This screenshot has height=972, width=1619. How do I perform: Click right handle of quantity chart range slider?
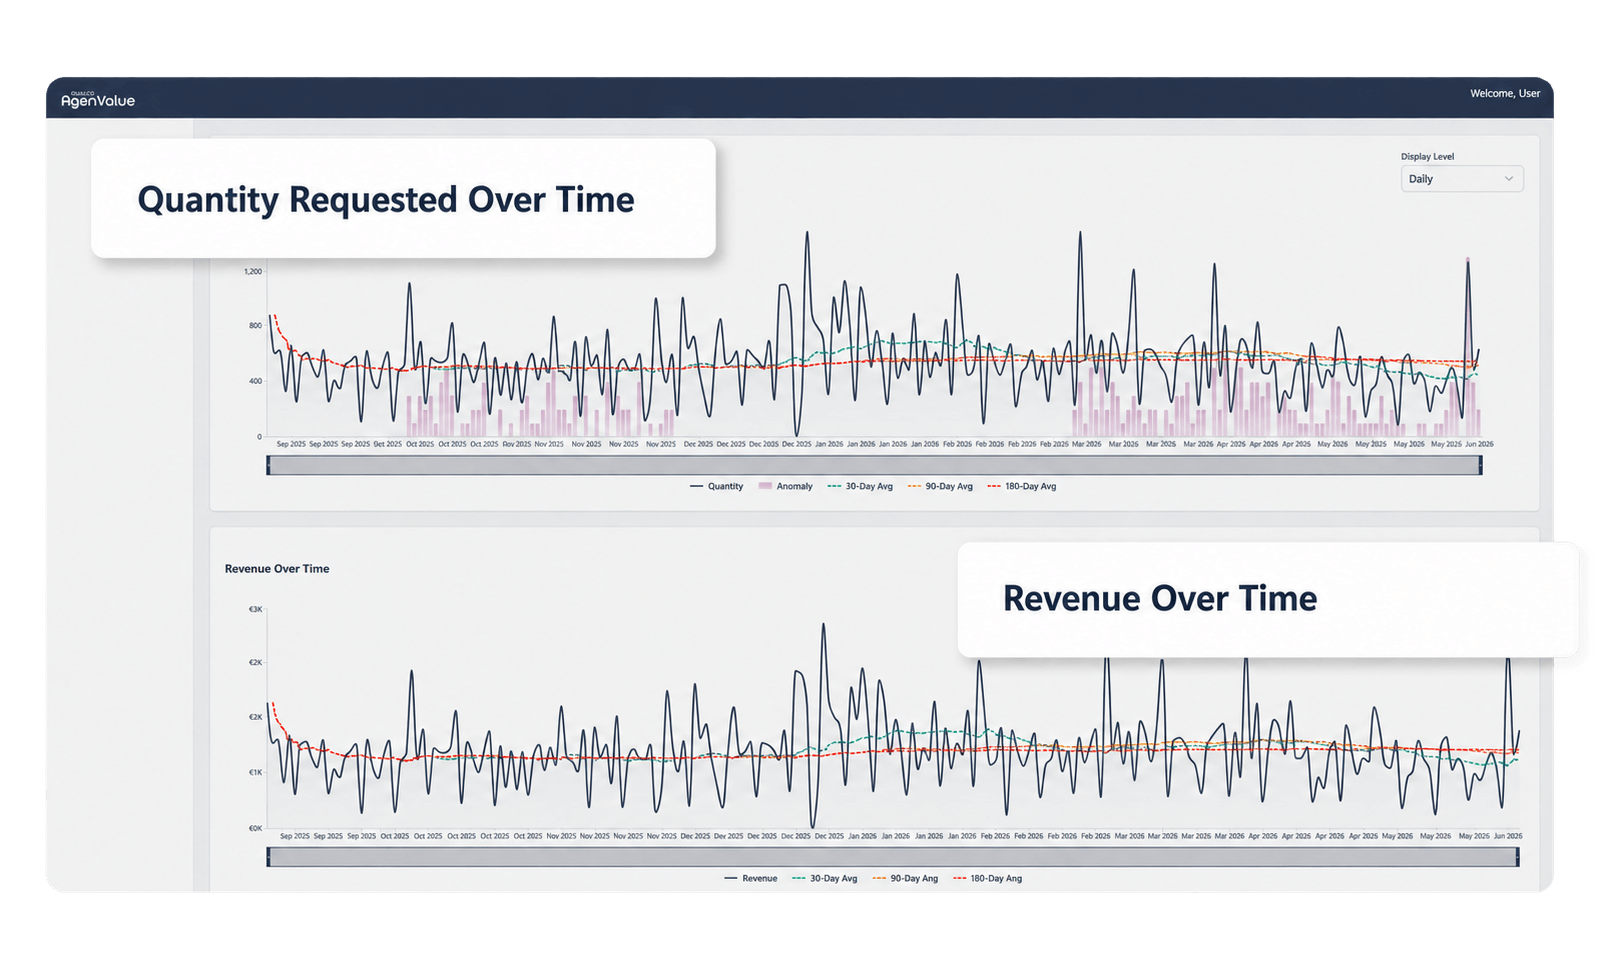pos(1481,465)
